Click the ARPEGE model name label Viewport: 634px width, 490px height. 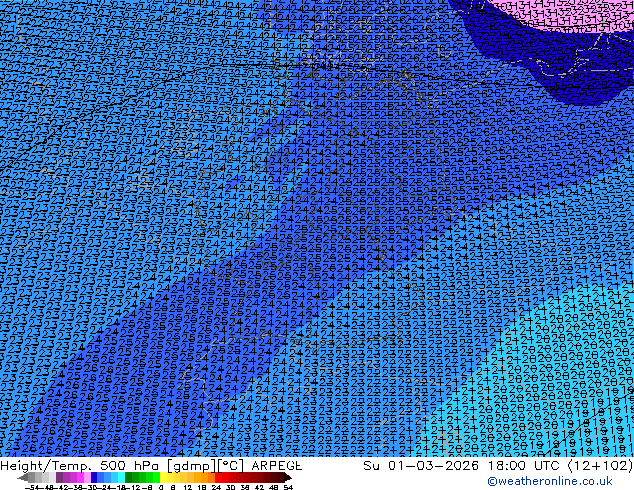coord(276,465)
